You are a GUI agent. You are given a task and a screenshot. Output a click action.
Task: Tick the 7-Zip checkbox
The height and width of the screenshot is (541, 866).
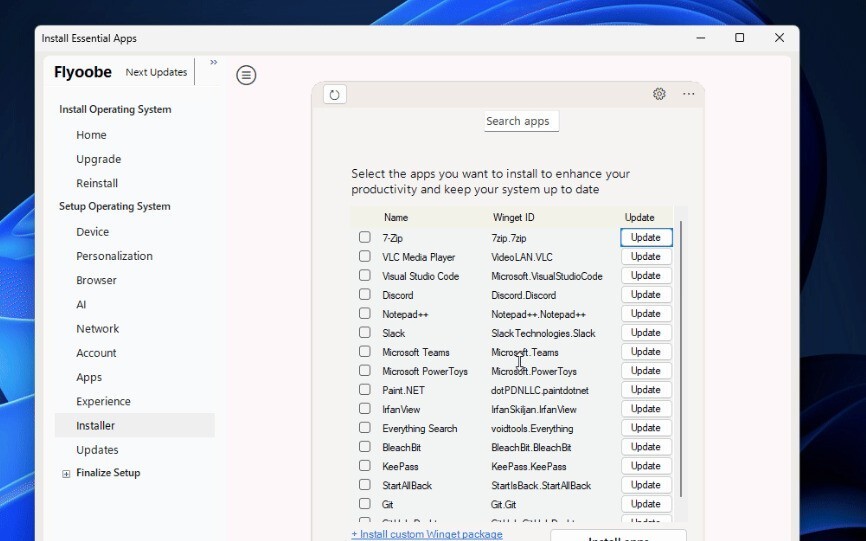[x=365, y=238]
